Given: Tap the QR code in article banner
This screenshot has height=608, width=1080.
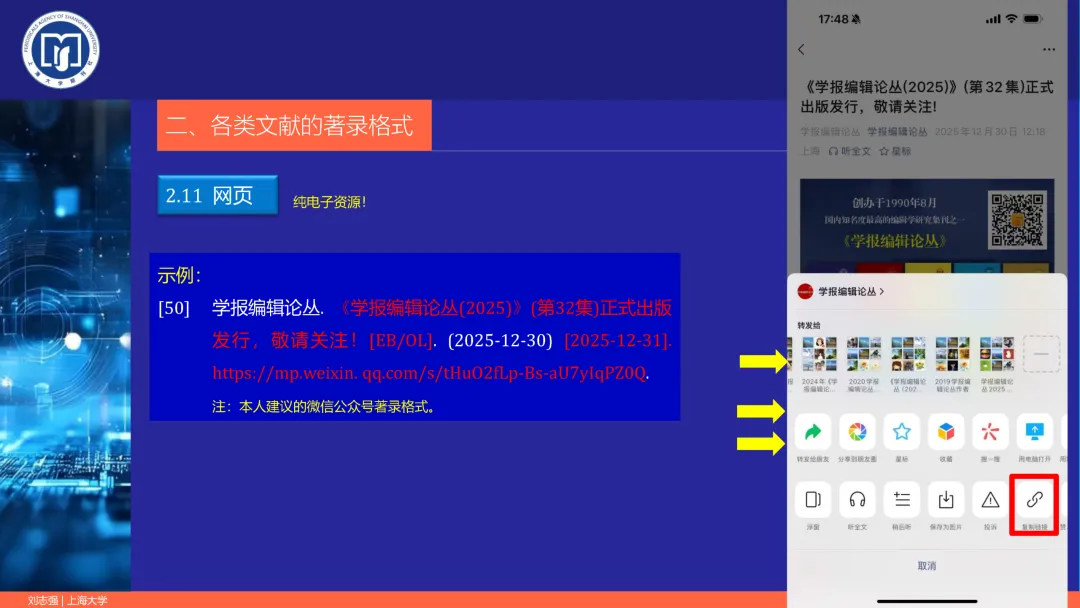Looking at the screenshot, I should tap(1017, 220).
